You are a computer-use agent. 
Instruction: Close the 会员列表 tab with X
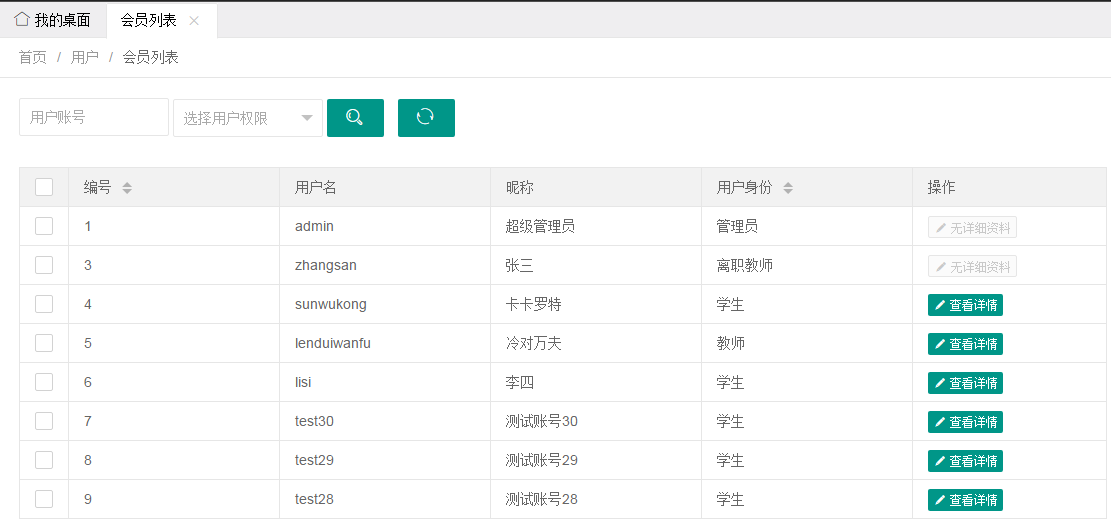pyautogui.click(x=194, y=20)
